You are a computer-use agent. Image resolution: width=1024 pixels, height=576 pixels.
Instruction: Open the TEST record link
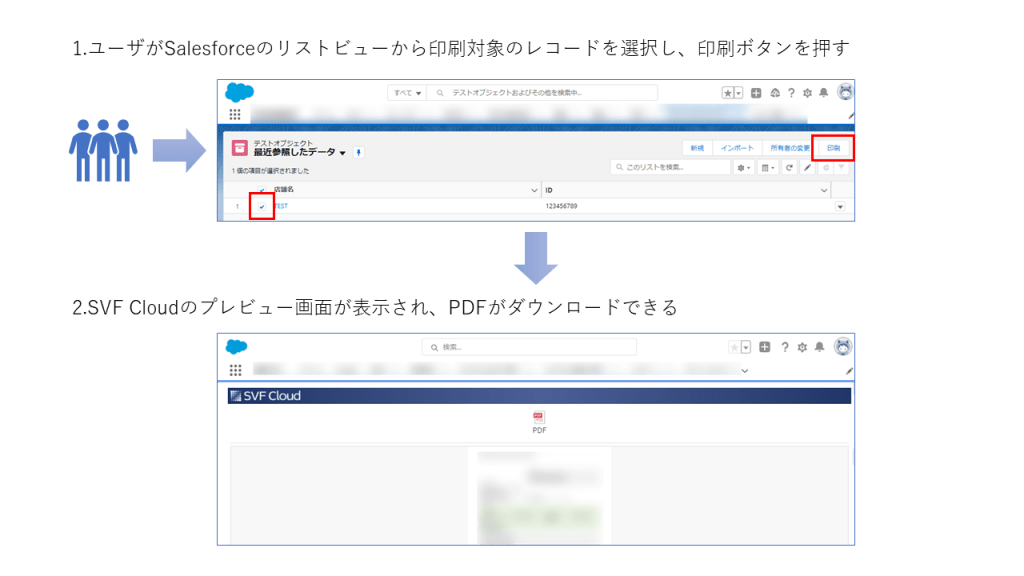pos(281,207)
